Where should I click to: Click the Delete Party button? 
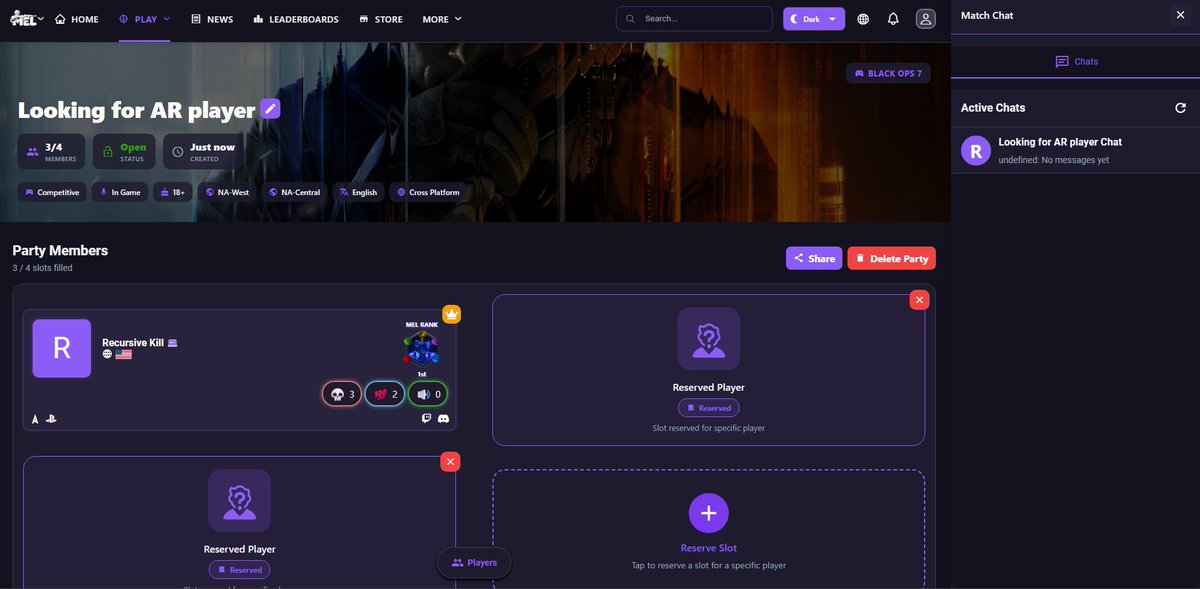pyautogui.click(x=892, y=258)
